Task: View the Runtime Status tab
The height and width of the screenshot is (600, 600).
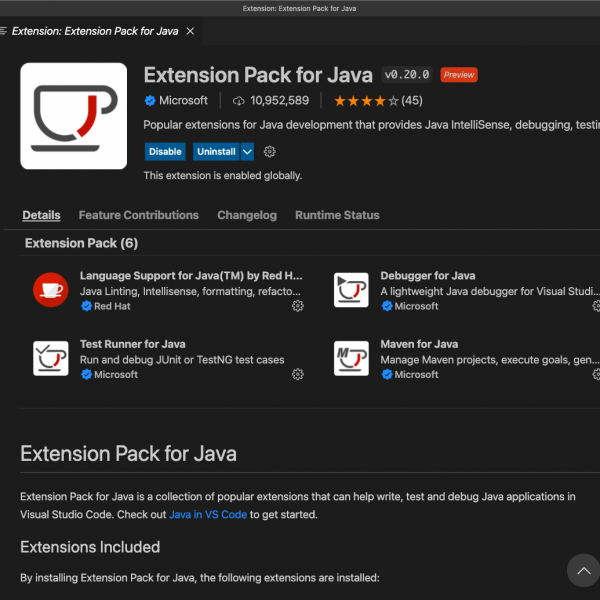Action: tap(337, 215)
